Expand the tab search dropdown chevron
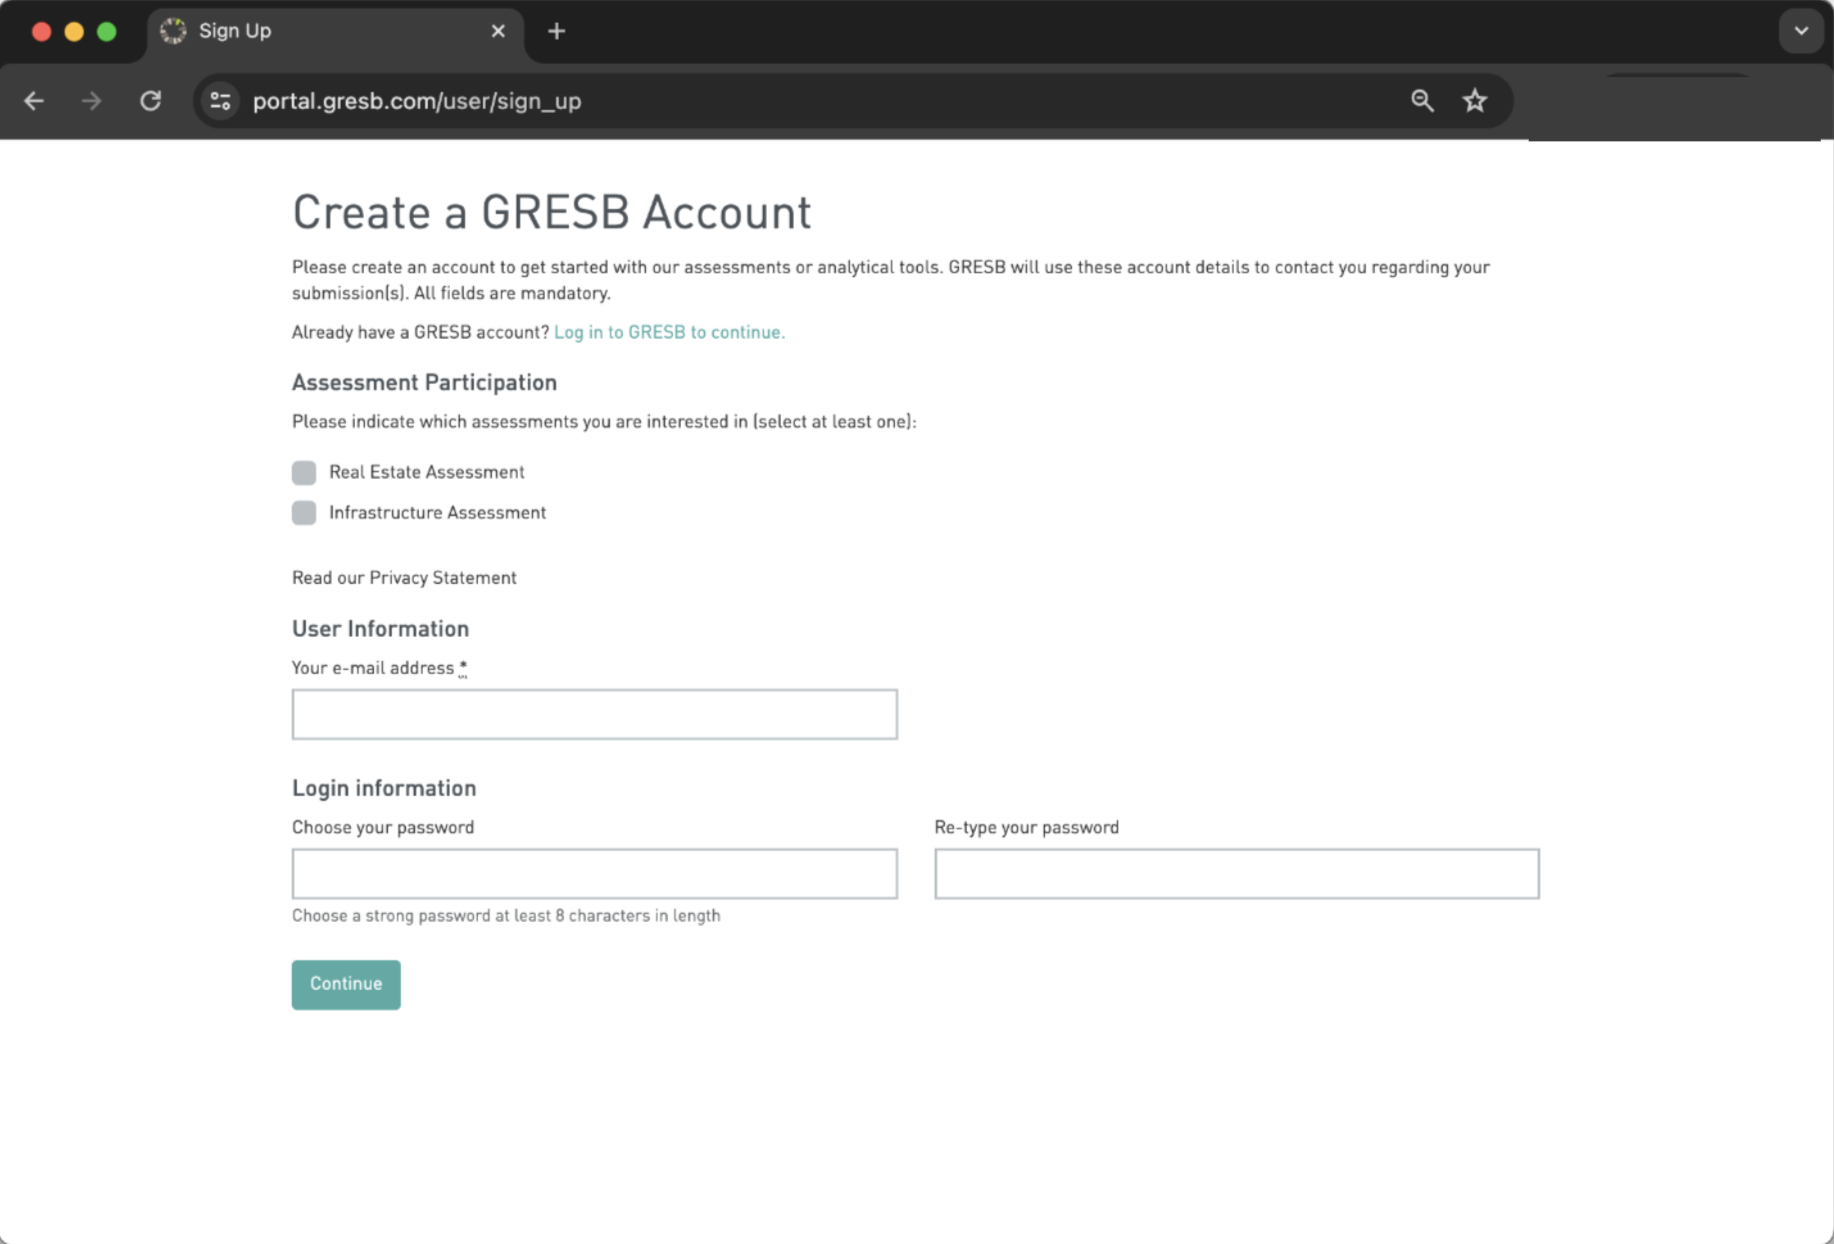 tap(1800, 32)
